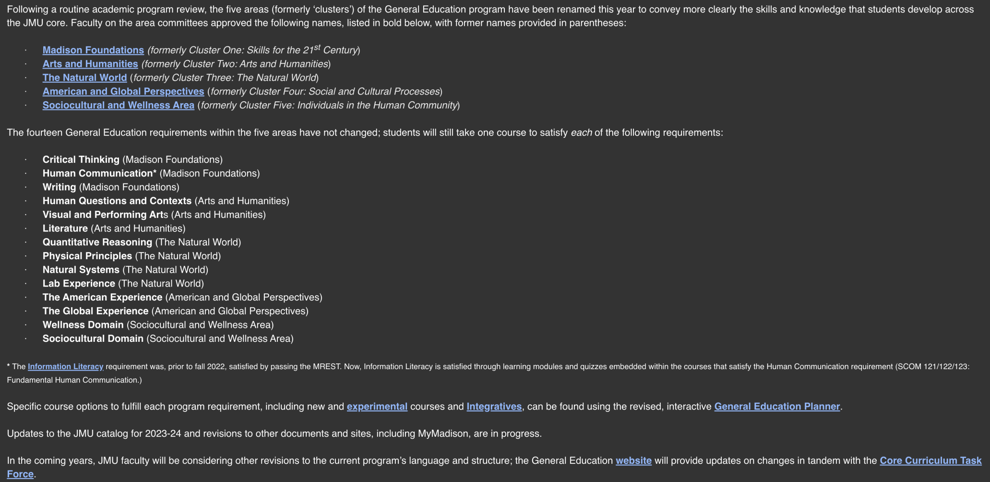Image resolution: width=990 pixels, height=482 pixels.
Task: Click the Human Communication requirement text
Action: click(x=97, y=174)
